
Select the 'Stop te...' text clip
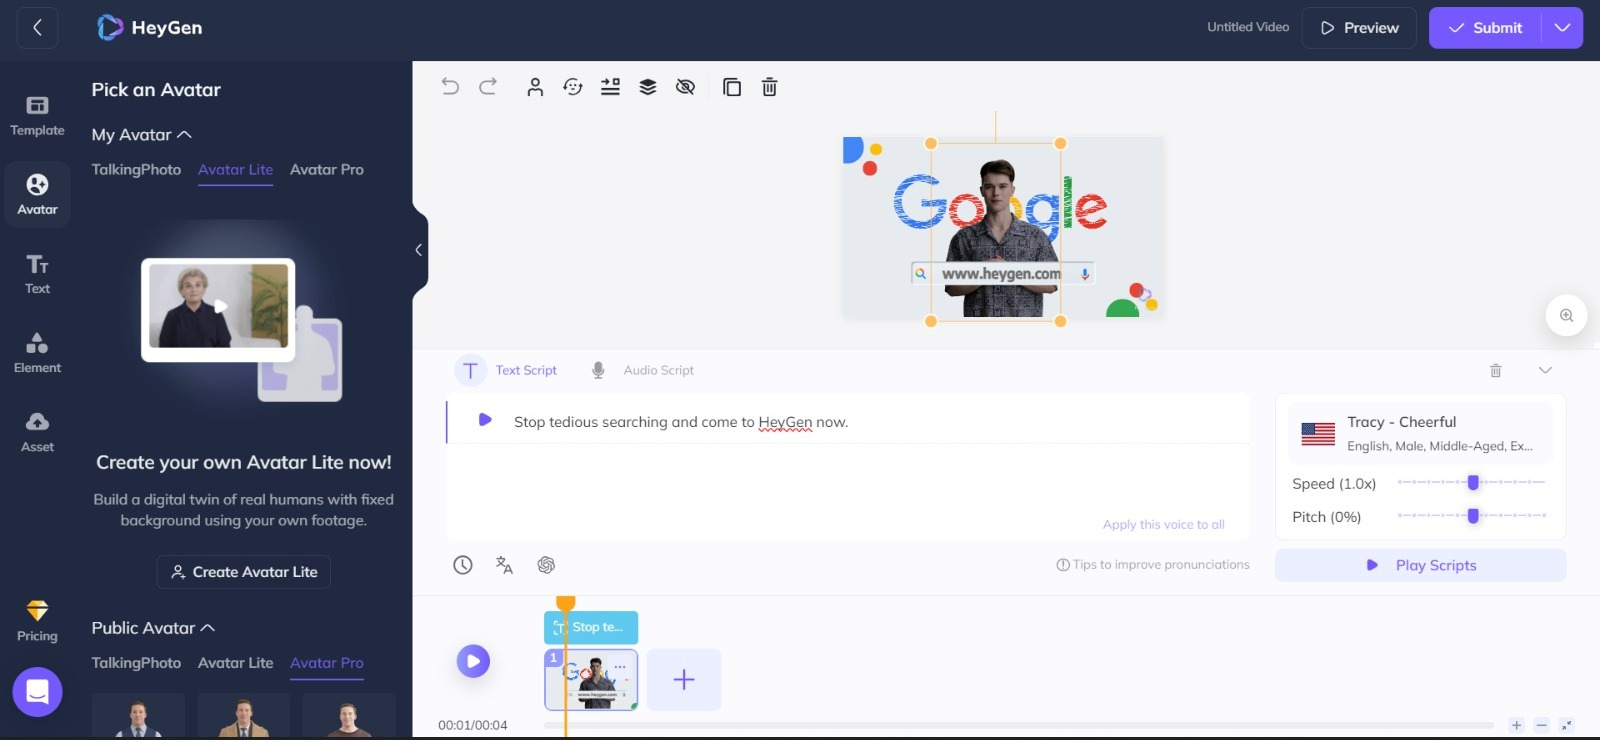pos(591,627)
